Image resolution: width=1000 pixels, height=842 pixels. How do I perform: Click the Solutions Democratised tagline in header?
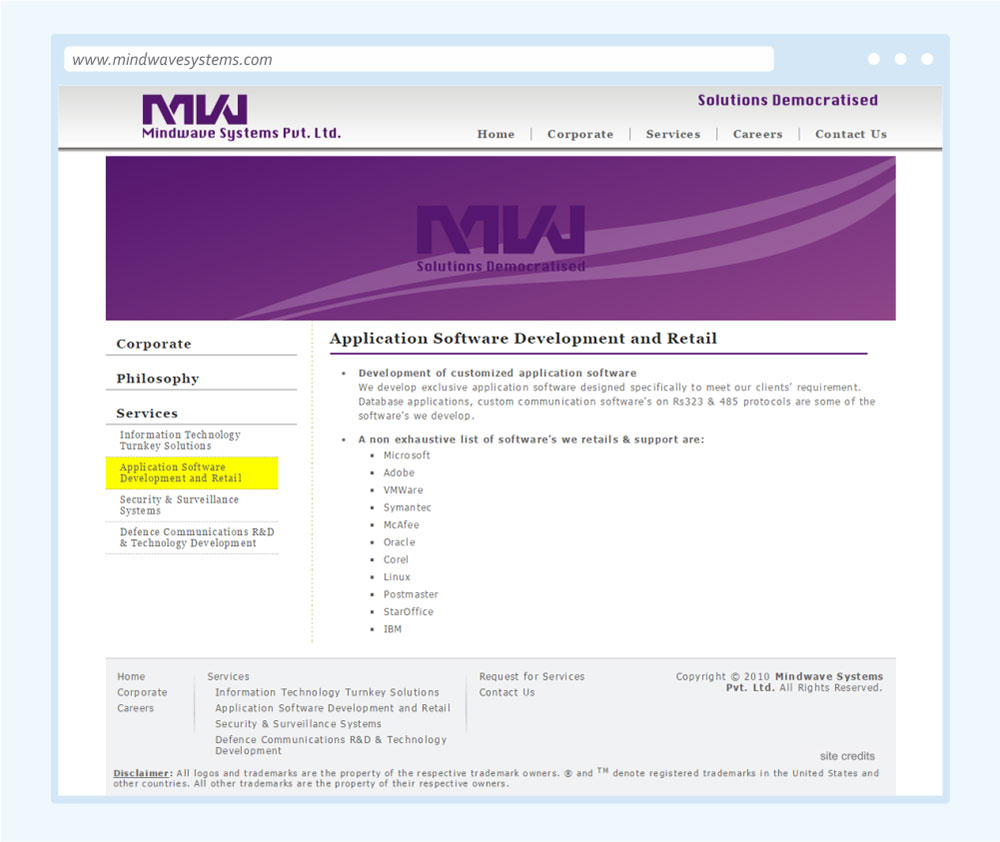point(788,100)
